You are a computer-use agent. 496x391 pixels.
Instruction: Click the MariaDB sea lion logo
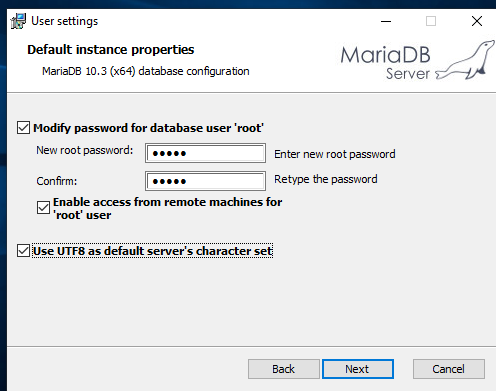click(x=465, y=60)
